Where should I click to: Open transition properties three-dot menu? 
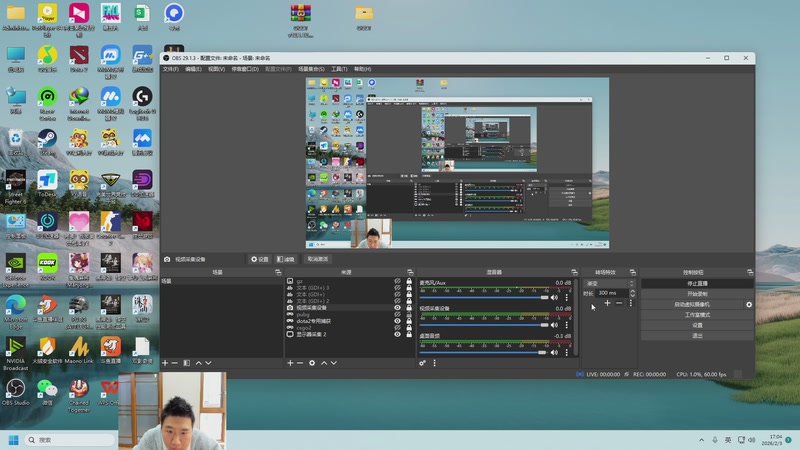click(631, 303)
